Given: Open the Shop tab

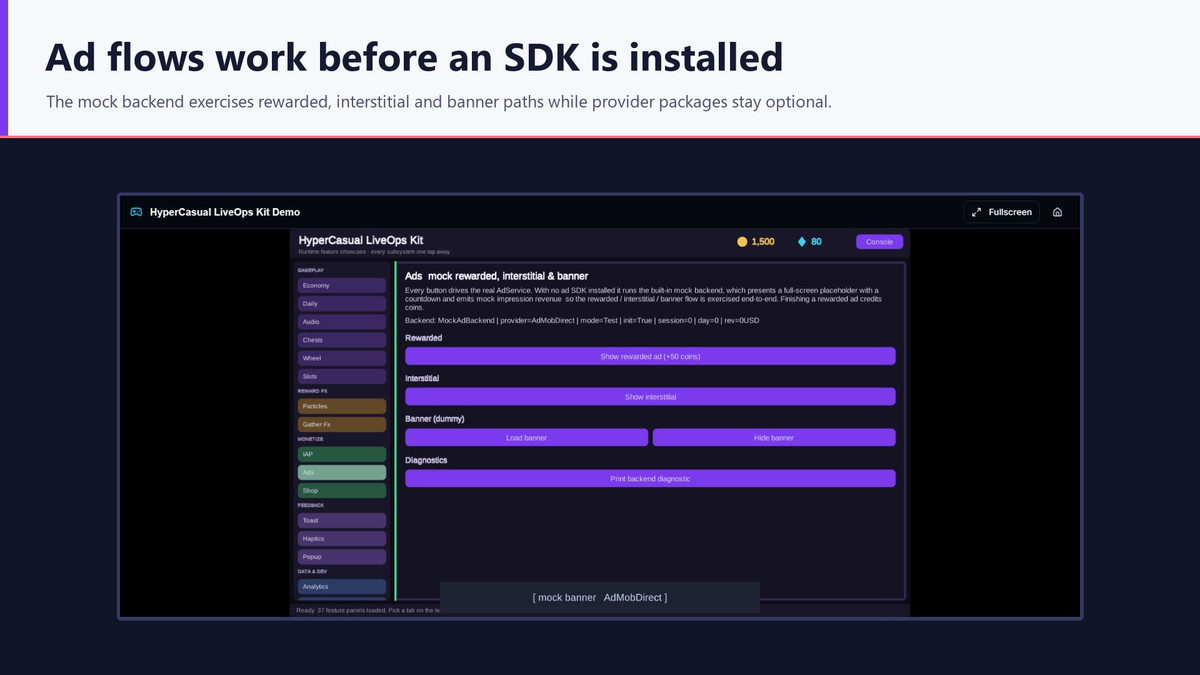Looking at the screenshot, I should [x=342, y=490].
